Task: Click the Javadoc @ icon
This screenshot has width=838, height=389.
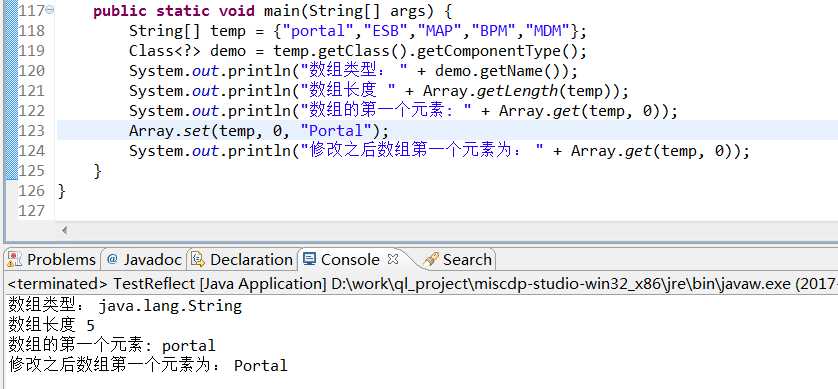Action: coord(112,259)
